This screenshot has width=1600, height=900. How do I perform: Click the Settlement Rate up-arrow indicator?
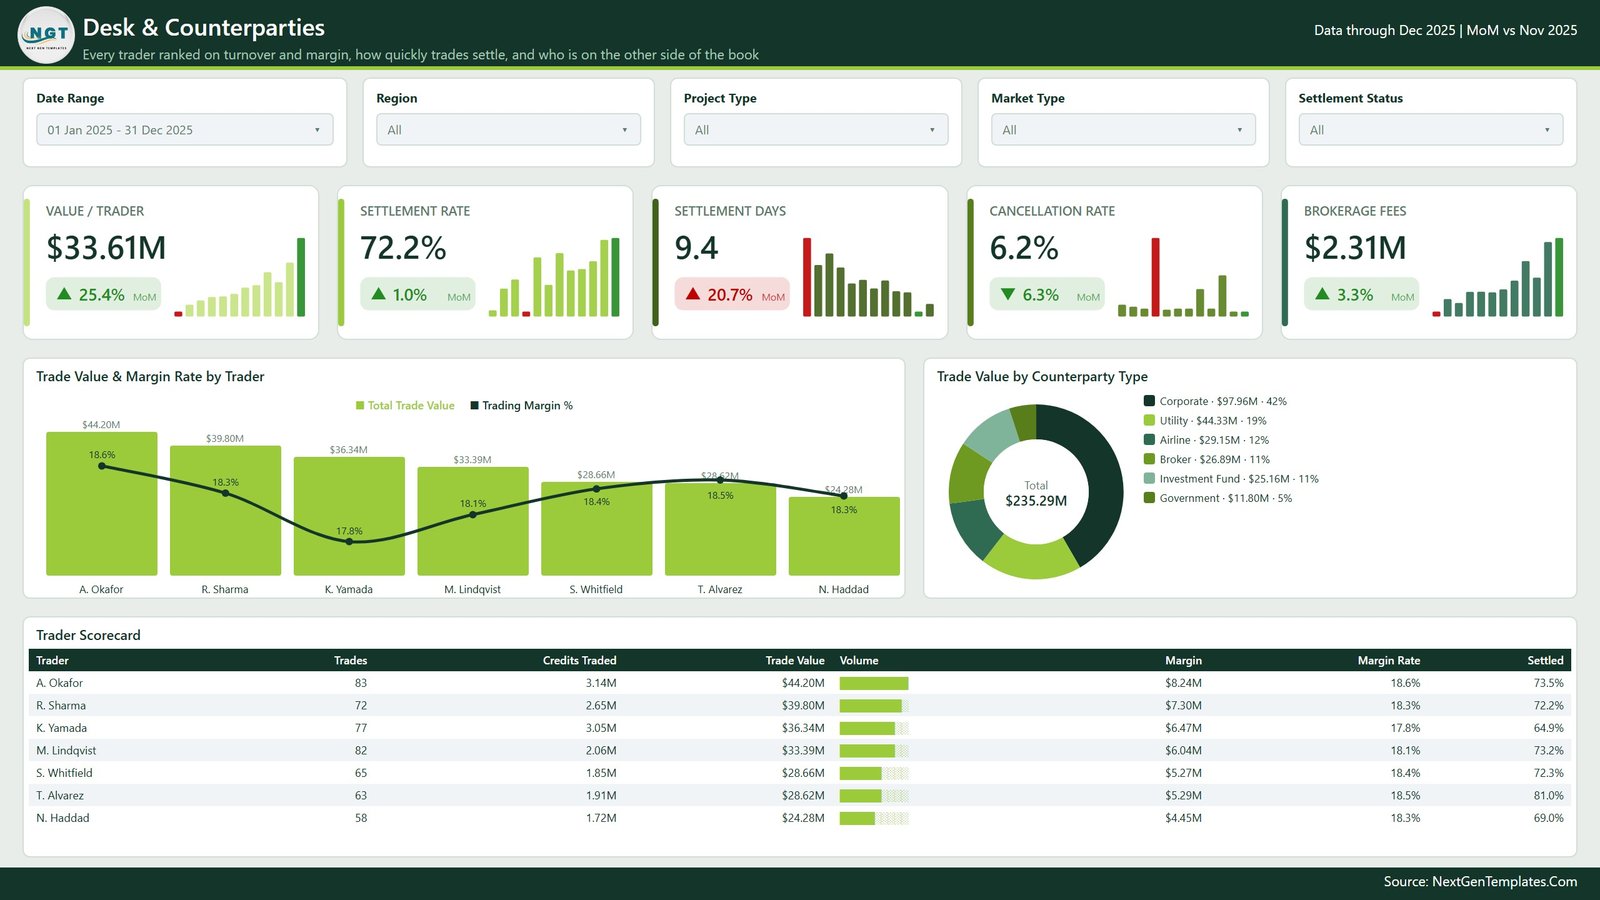[378, 294]
